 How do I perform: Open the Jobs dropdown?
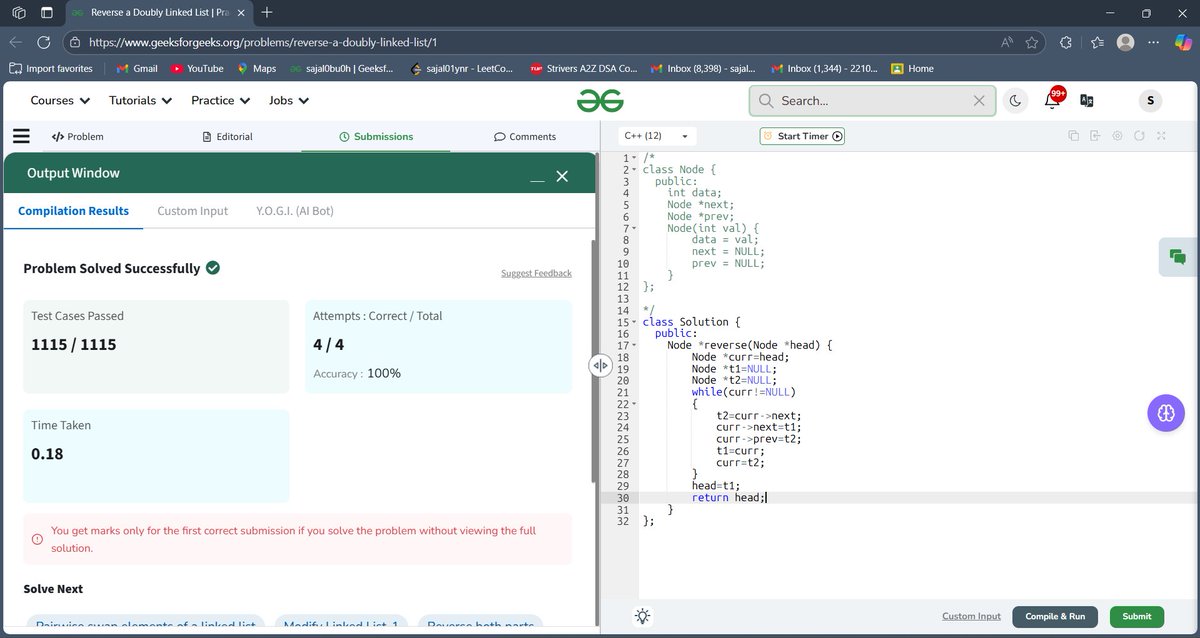[289, 100]
